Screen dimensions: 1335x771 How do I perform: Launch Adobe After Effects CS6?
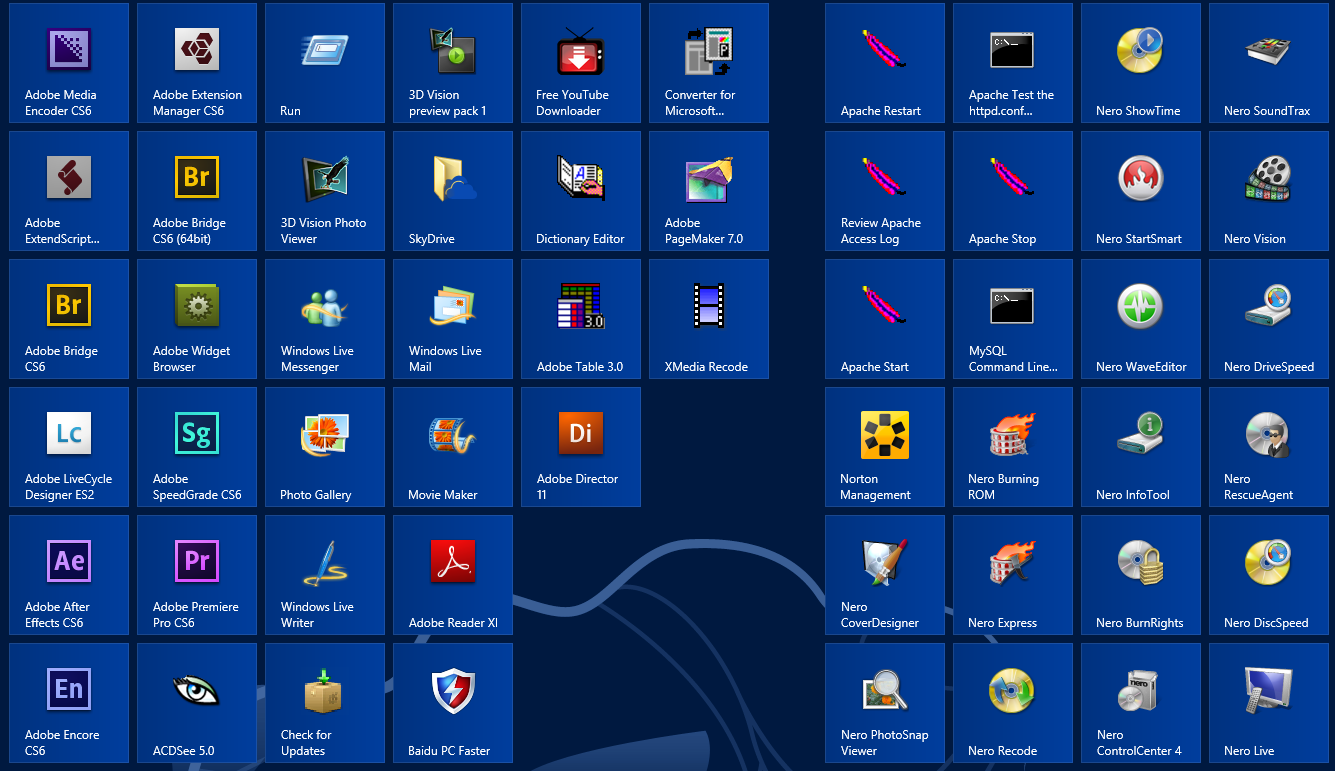point(69,575)
